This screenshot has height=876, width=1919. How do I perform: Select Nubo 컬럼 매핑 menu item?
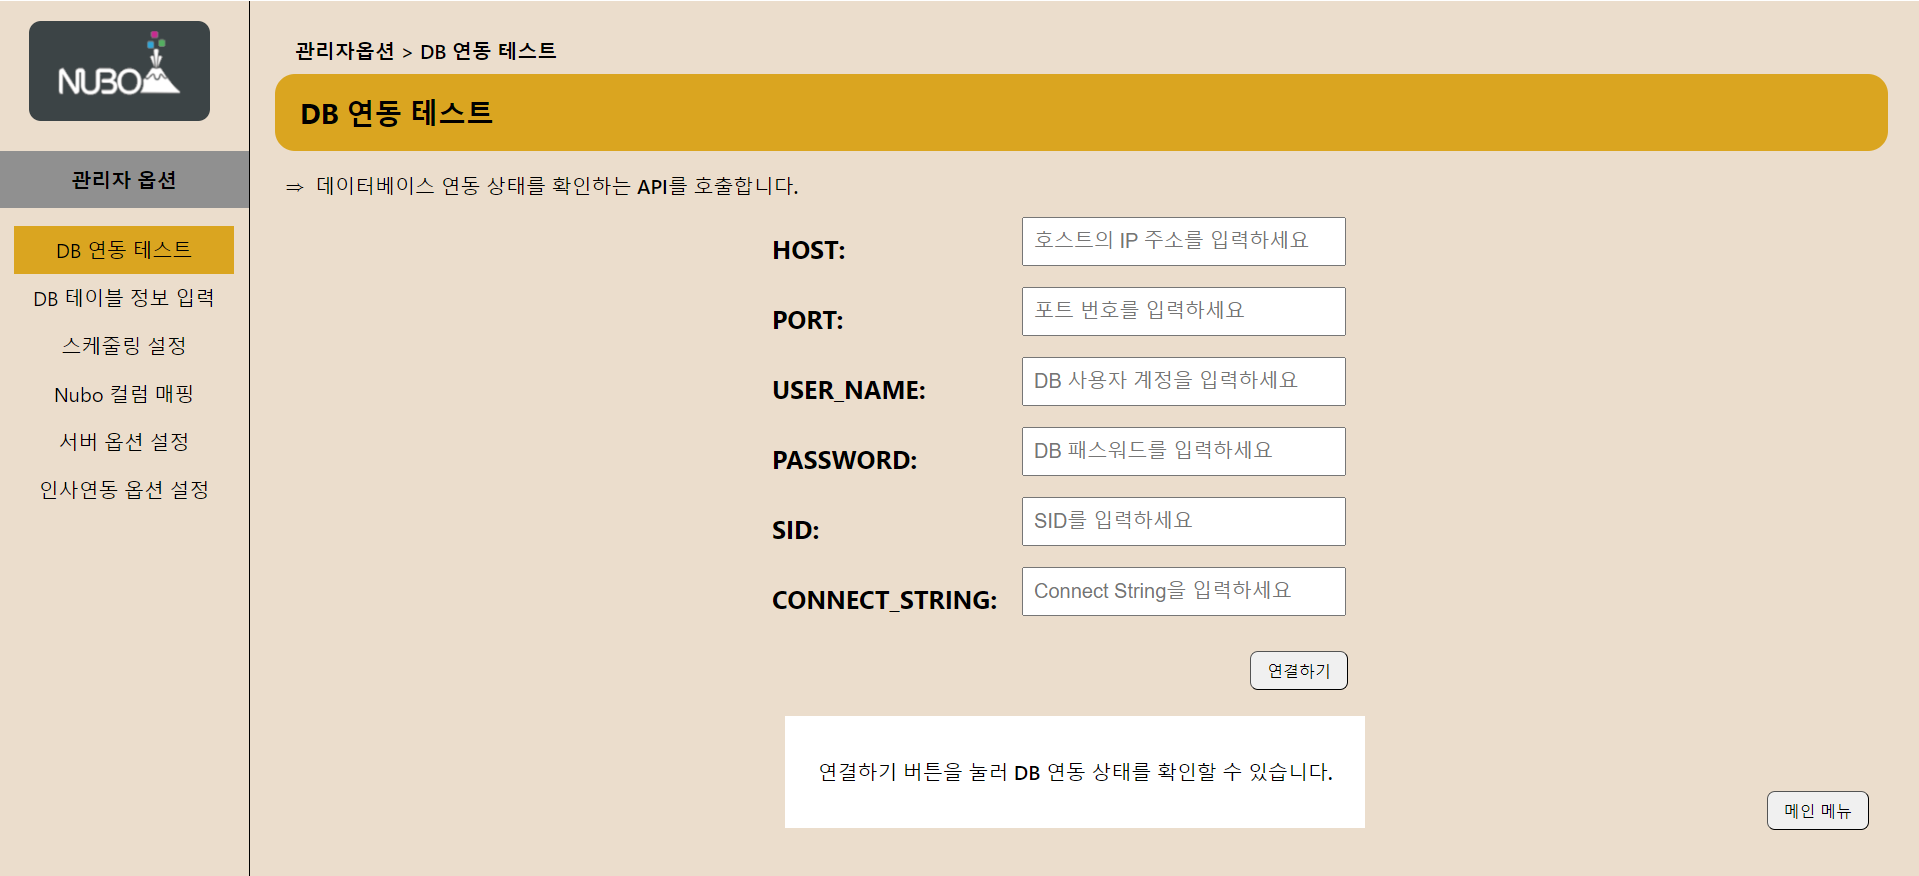(x=124, y=394)
